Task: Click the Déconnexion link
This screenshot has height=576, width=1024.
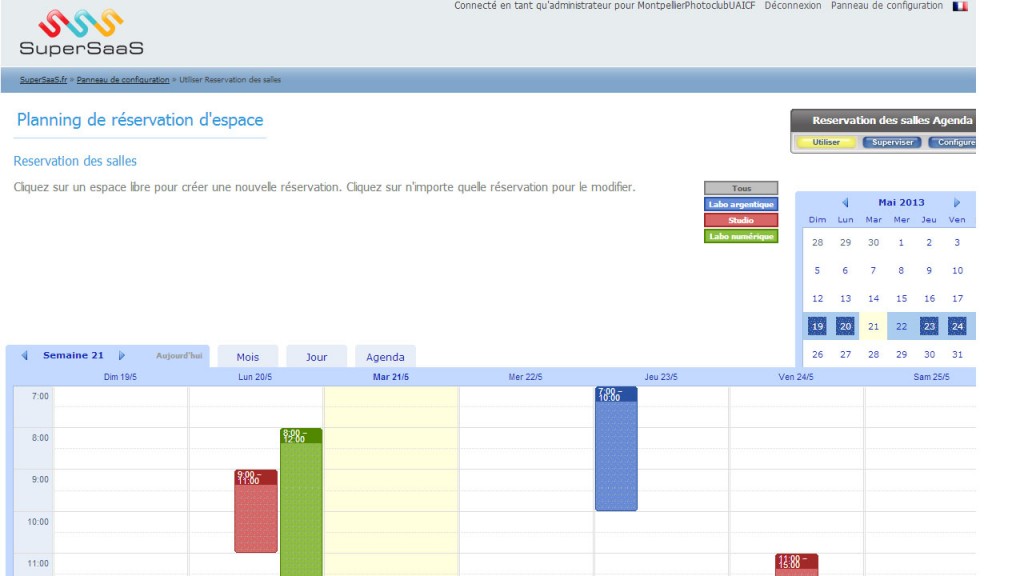Action: click(x=793, y=6)
